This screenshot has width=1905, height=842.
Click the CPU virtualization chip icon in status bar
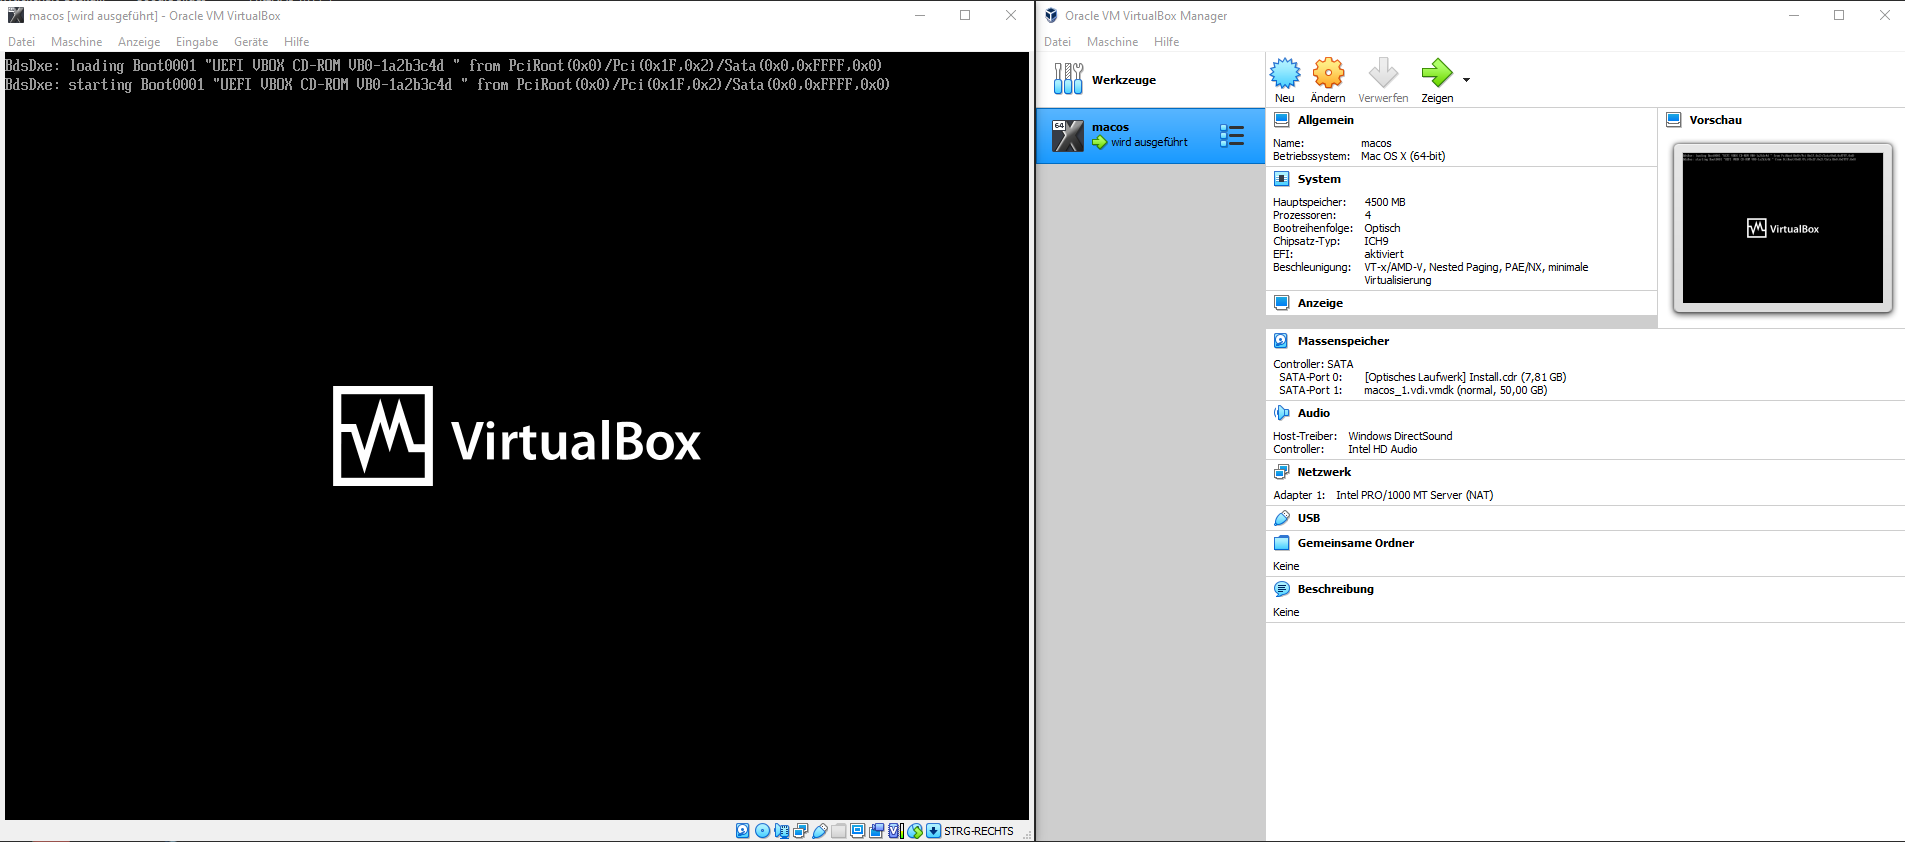point(896,831)
